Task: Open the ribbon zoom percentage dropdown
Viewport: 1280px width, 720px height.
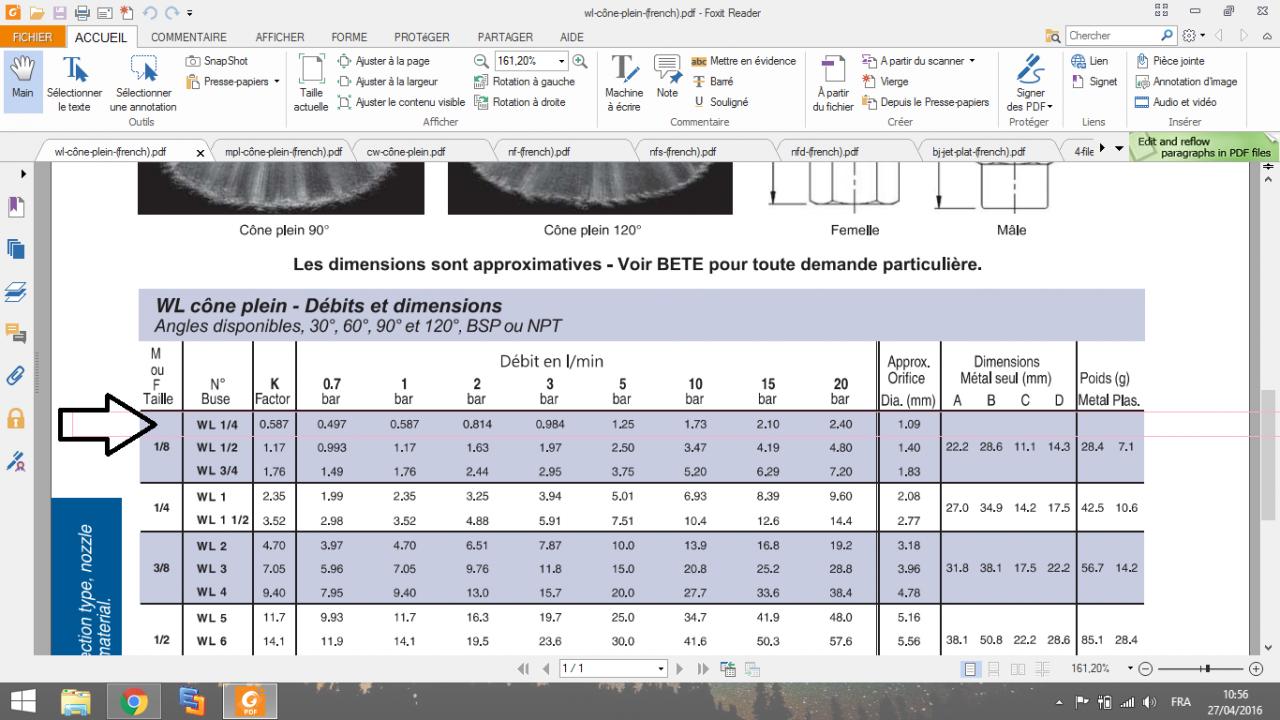Action: coord(562,61)
